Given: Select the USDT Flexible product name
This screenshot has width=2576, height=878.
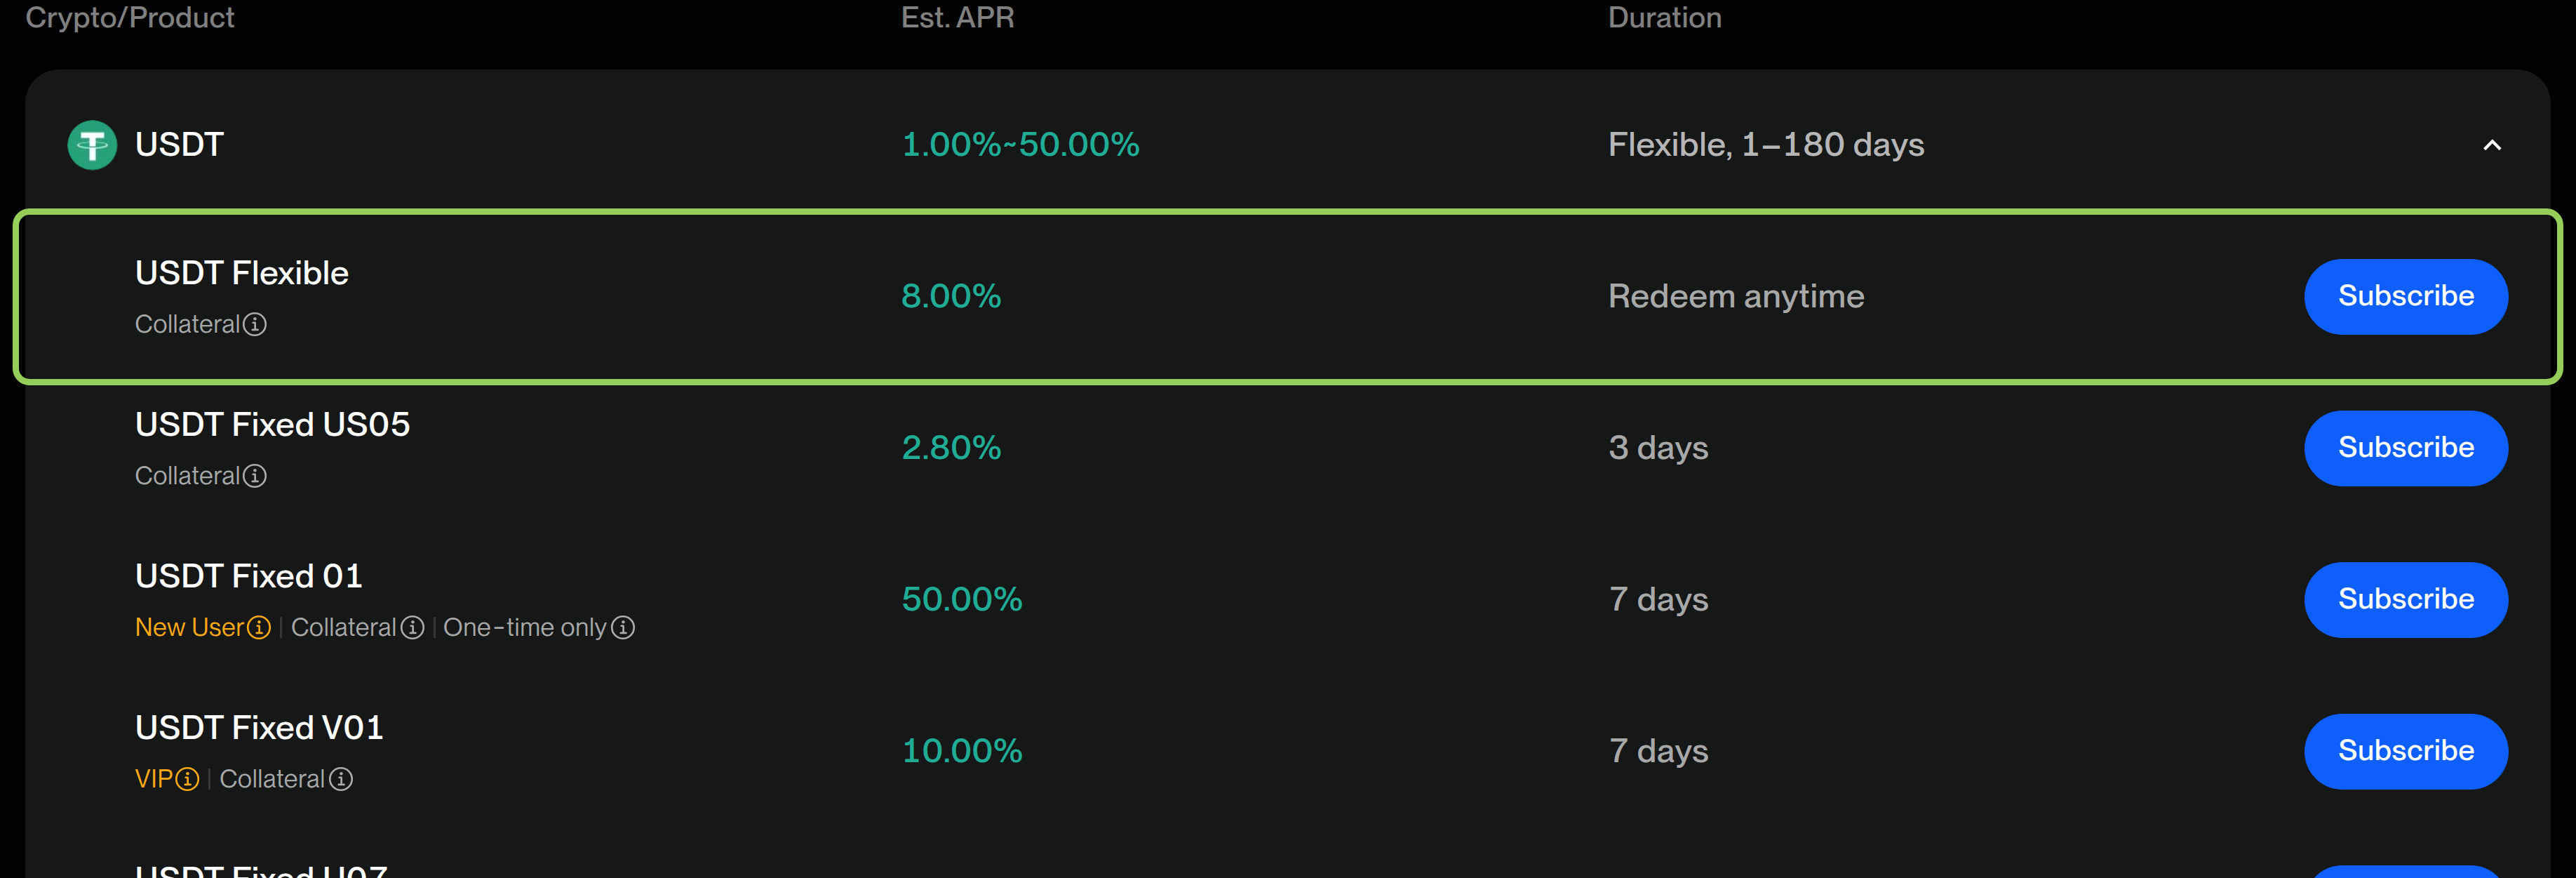Looking at the screenshot, I should tap(242, 273).
